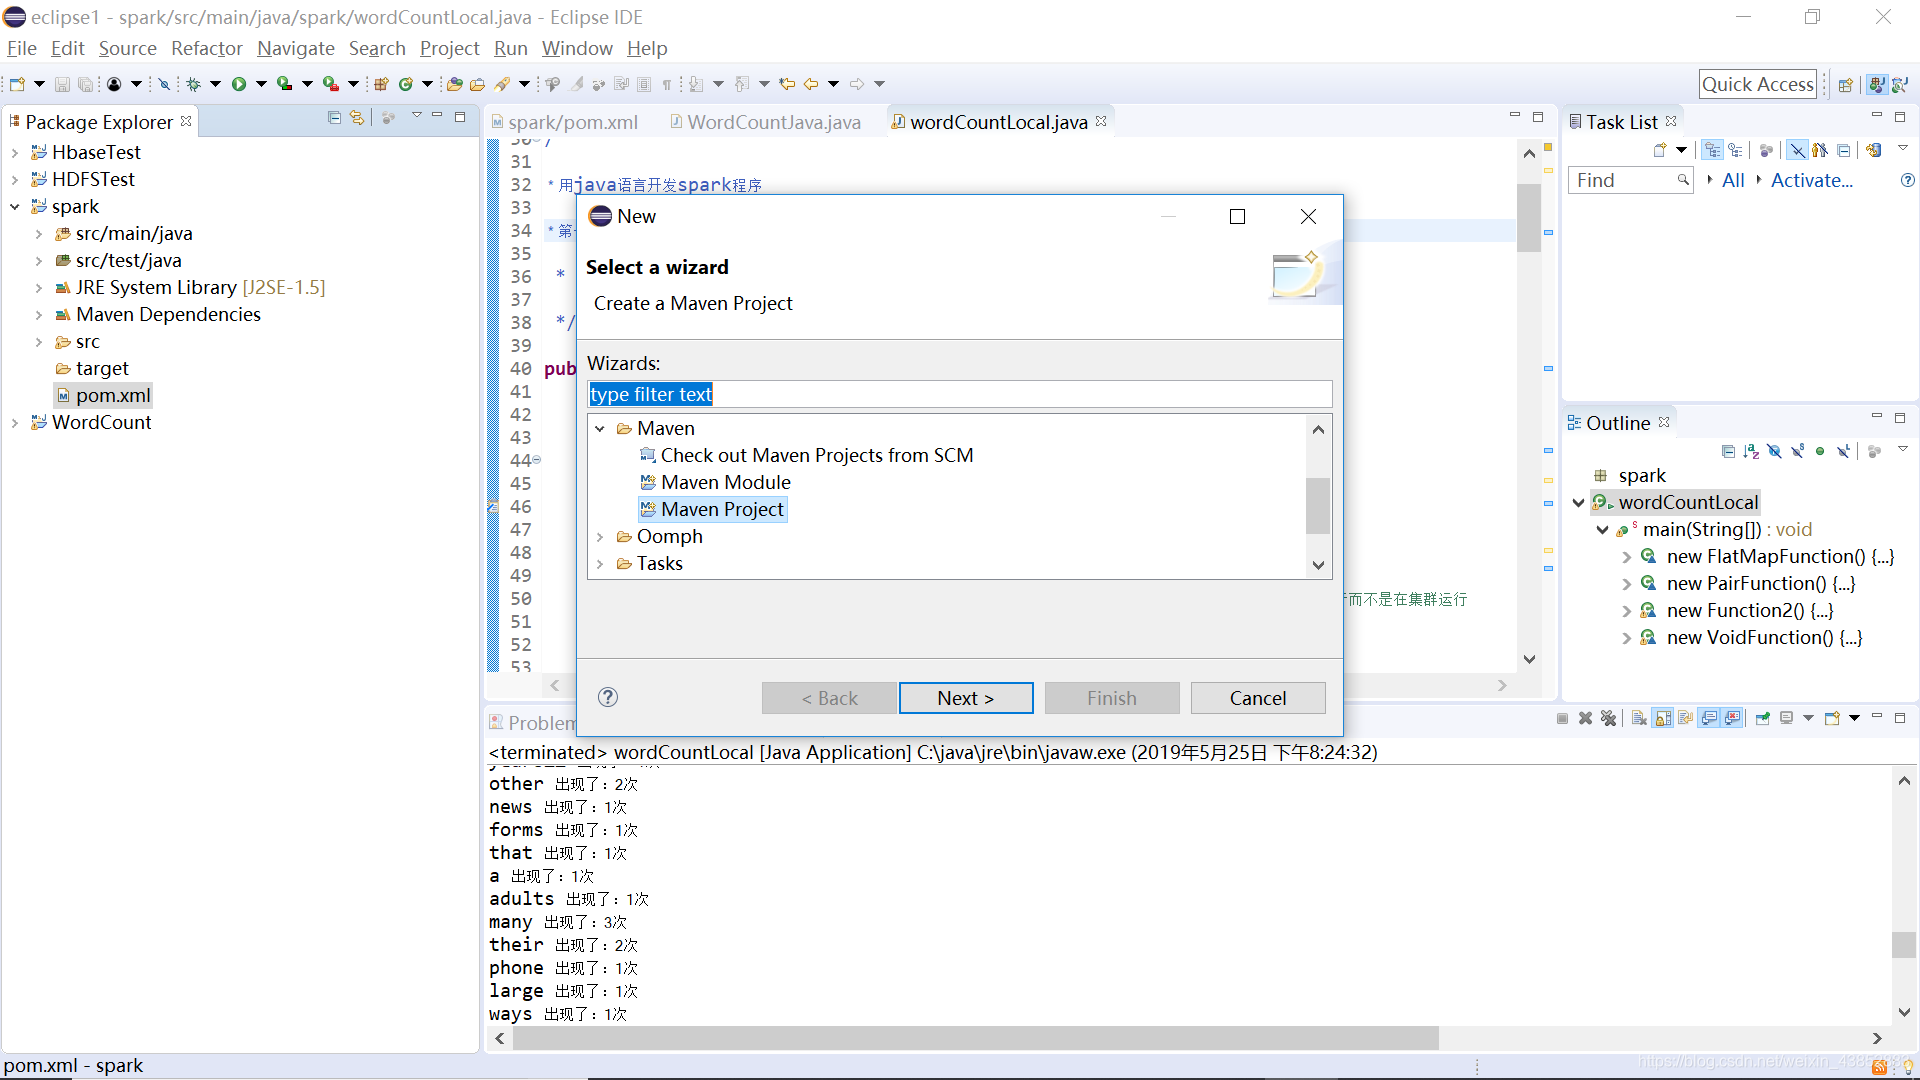
Task: Click Remove All Terminated Launches icon
Action: point(1608,718)
